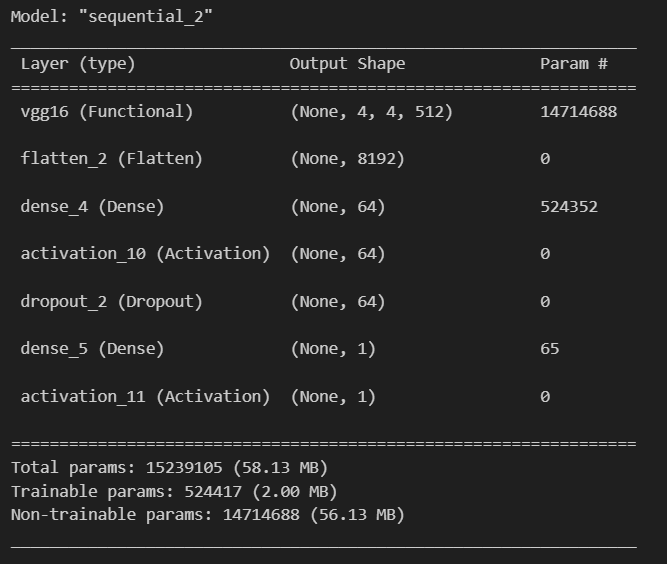The height and width of the screenshot is (564, 667).
Task: Click the 65 param value of dense_5
Action: [x=550, y=349]
